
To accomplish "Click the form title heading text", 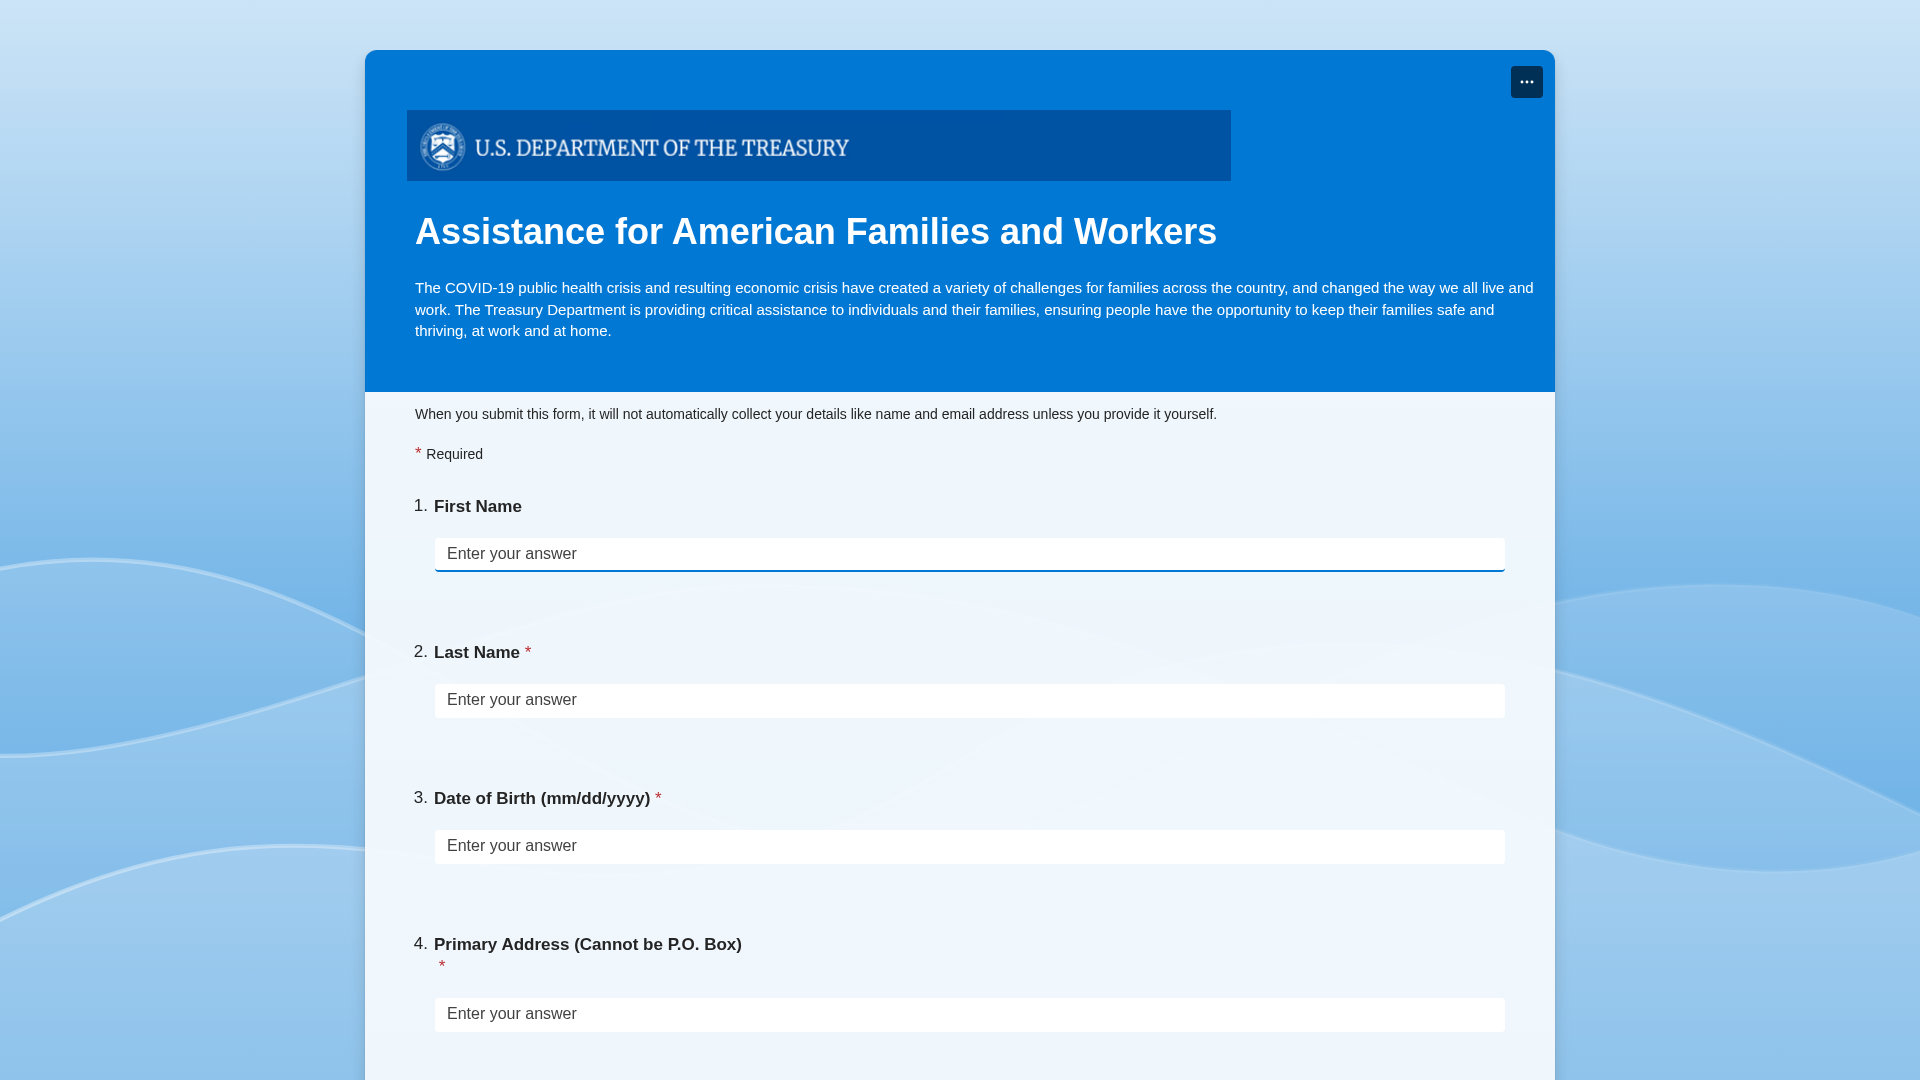I will coord(815,232).
